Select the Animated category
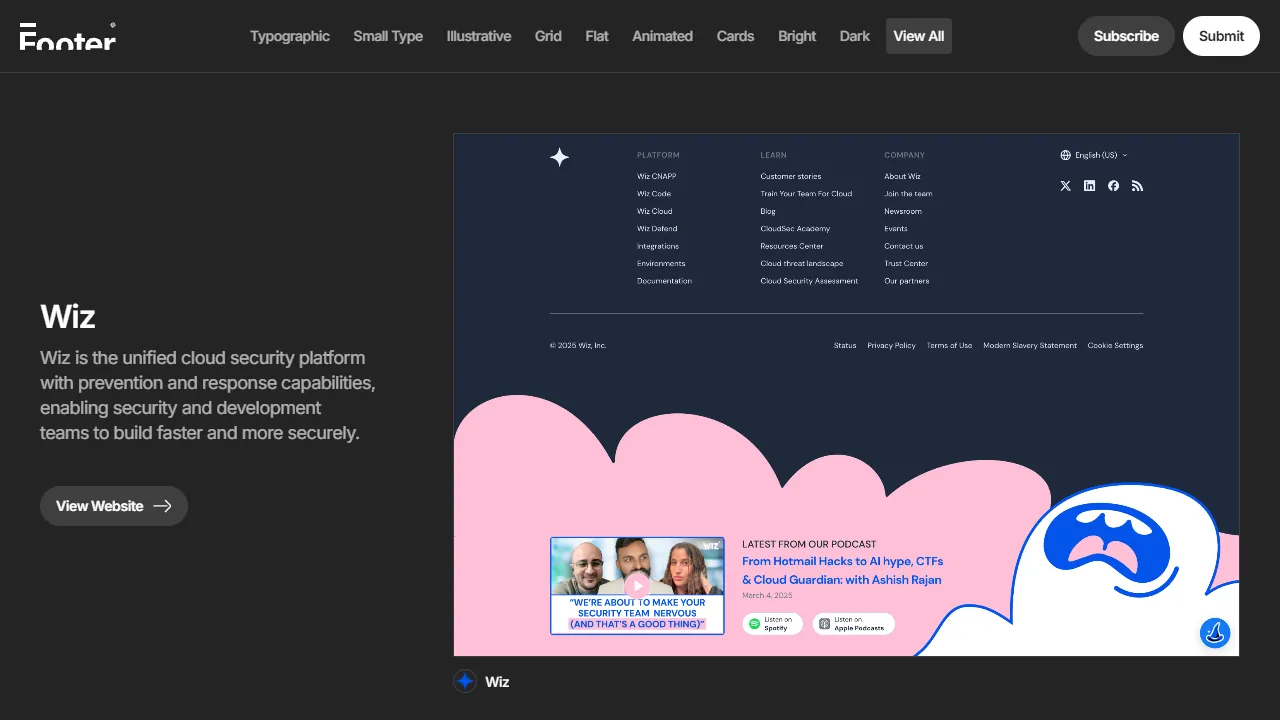Viewport: 1280px width, 720px height. tap(662, 36)
